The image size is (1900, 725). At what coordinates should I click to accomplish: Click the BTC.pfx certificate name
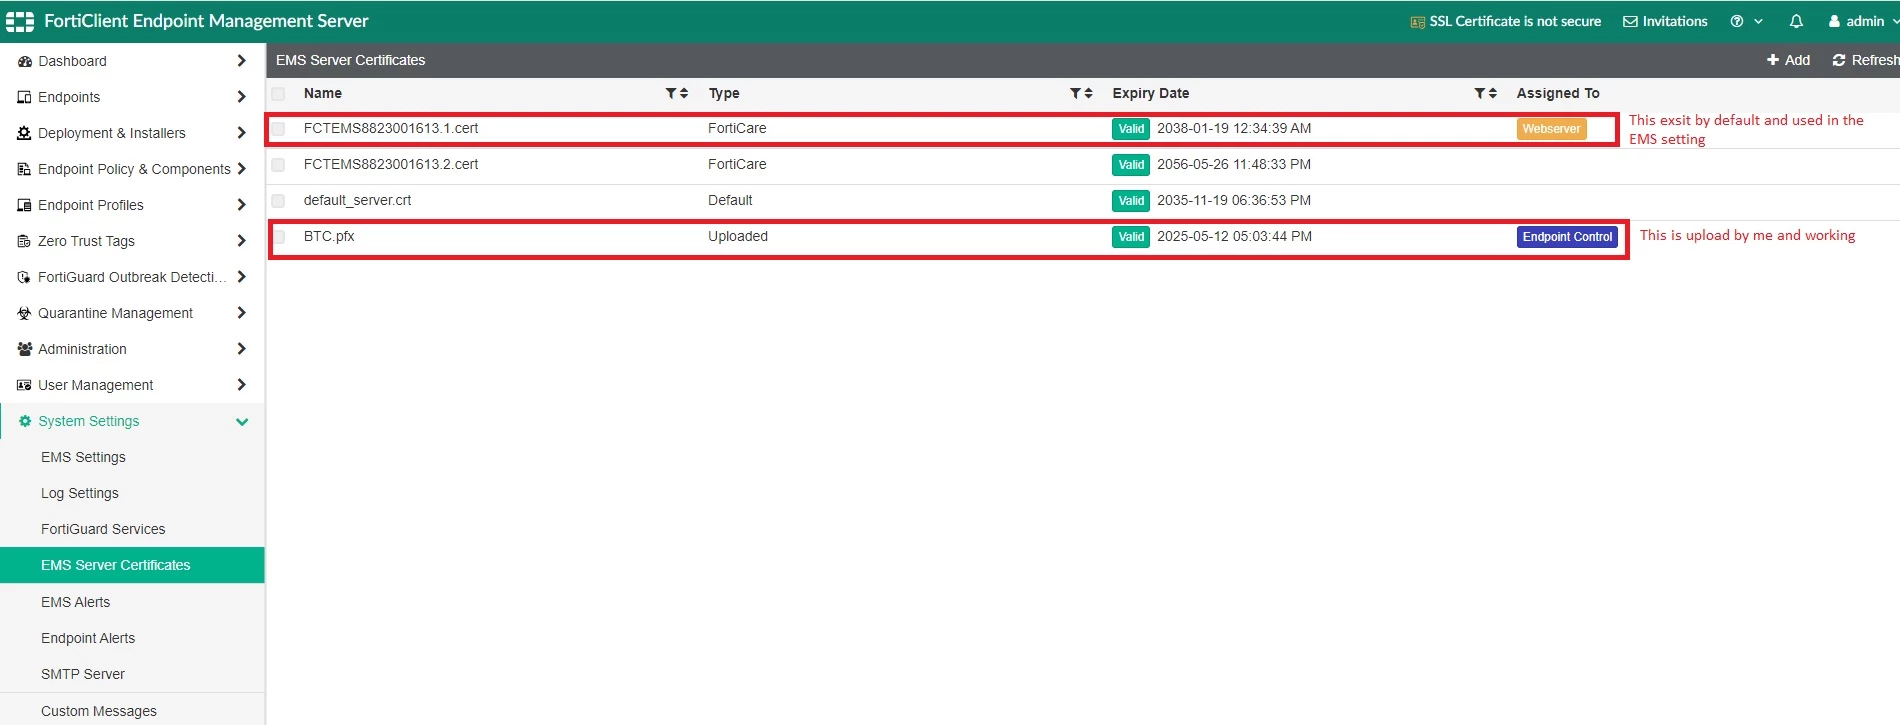click(x=329, y=236)
